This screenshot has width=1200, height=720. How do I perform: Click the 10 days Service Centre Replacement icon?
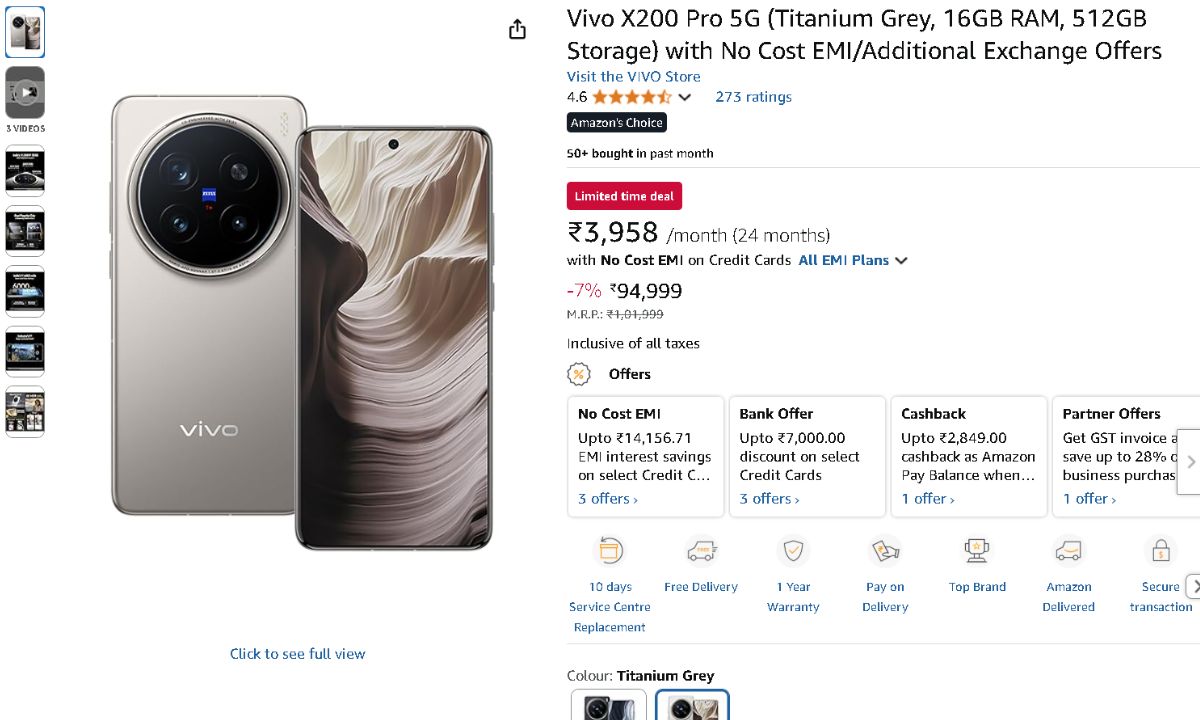pyautogui.click(x=609, y=551)
